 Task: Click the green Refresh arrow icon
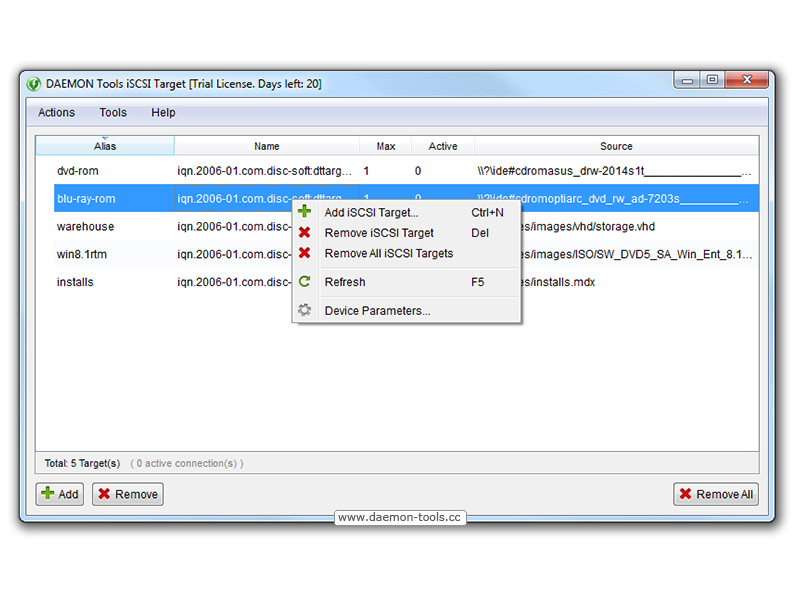point(305,282)
